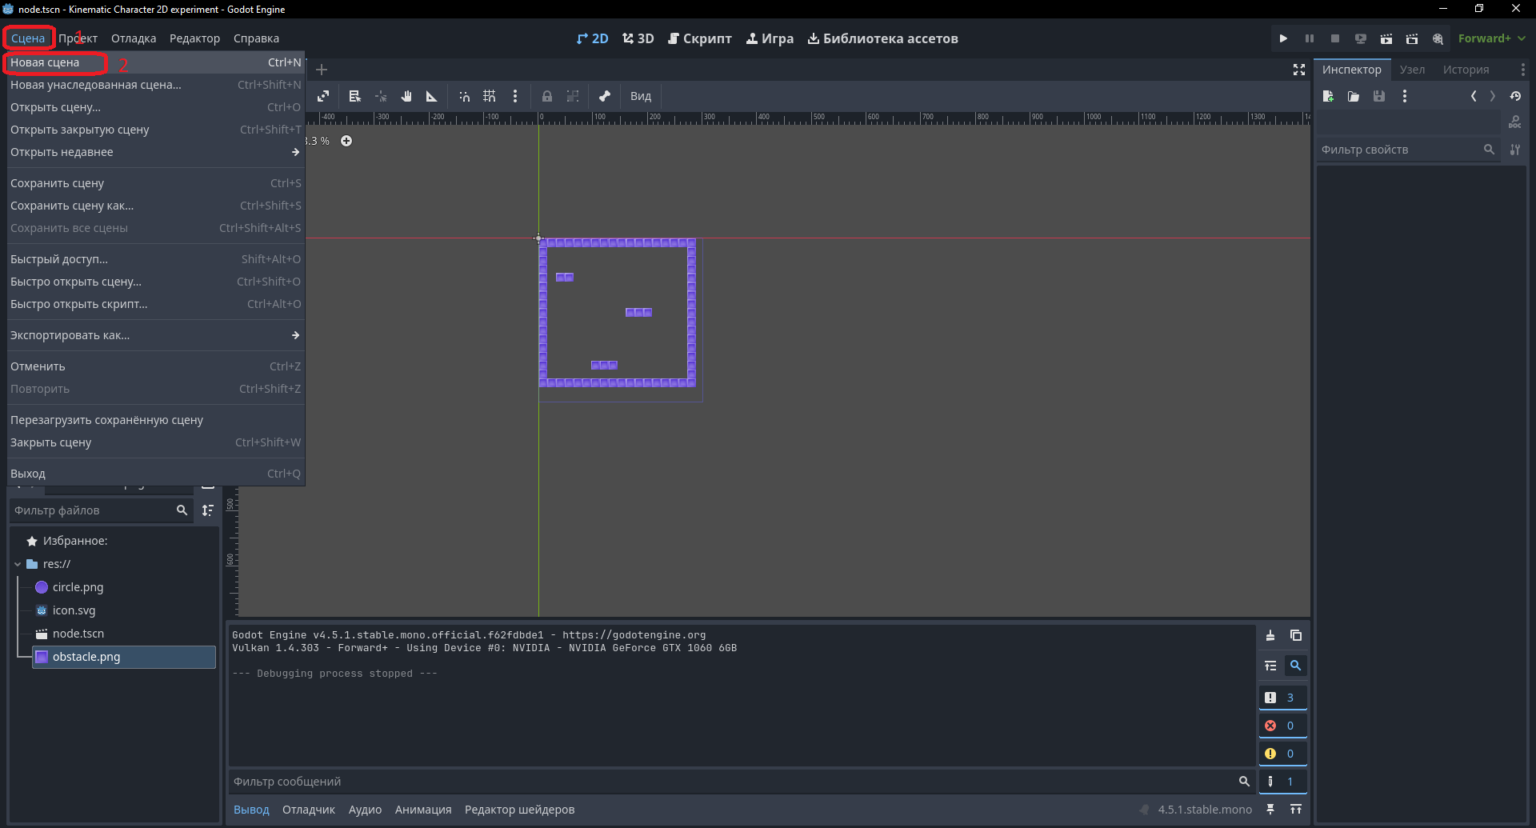Open the Сцена menu
Image resolution: width=1536 pixels, height=828 pixels.
28,39
